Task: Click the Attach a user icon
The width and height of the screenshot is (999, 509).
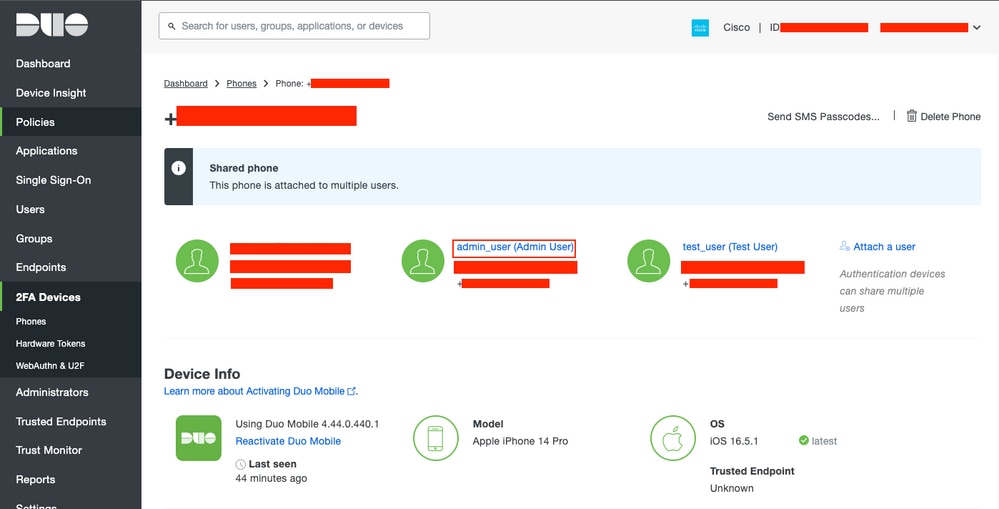Action: point(845,246)
